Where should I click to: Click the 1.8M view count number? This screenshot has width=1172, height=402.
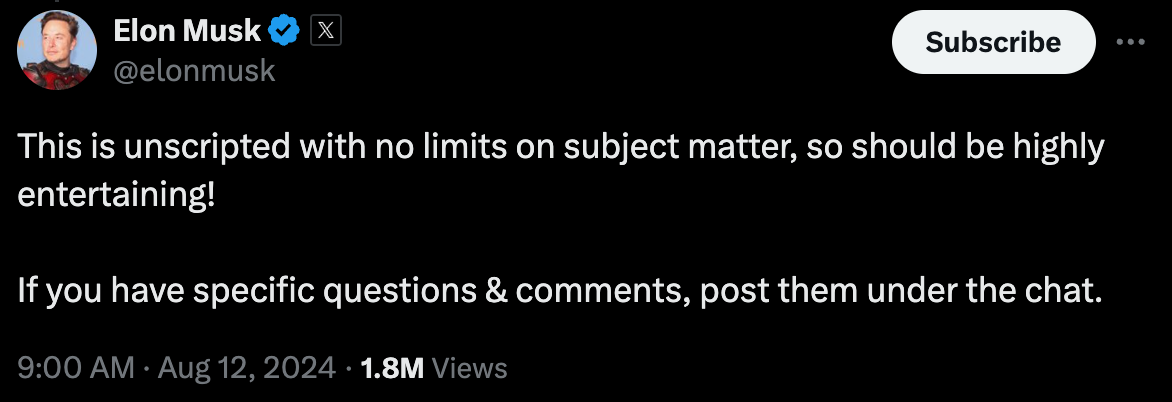pos(391,368)
